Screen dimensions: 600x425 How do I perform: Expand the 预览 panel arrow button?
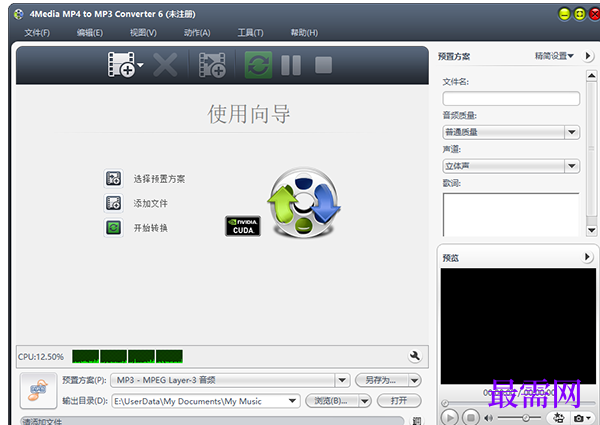click(587, 257)
